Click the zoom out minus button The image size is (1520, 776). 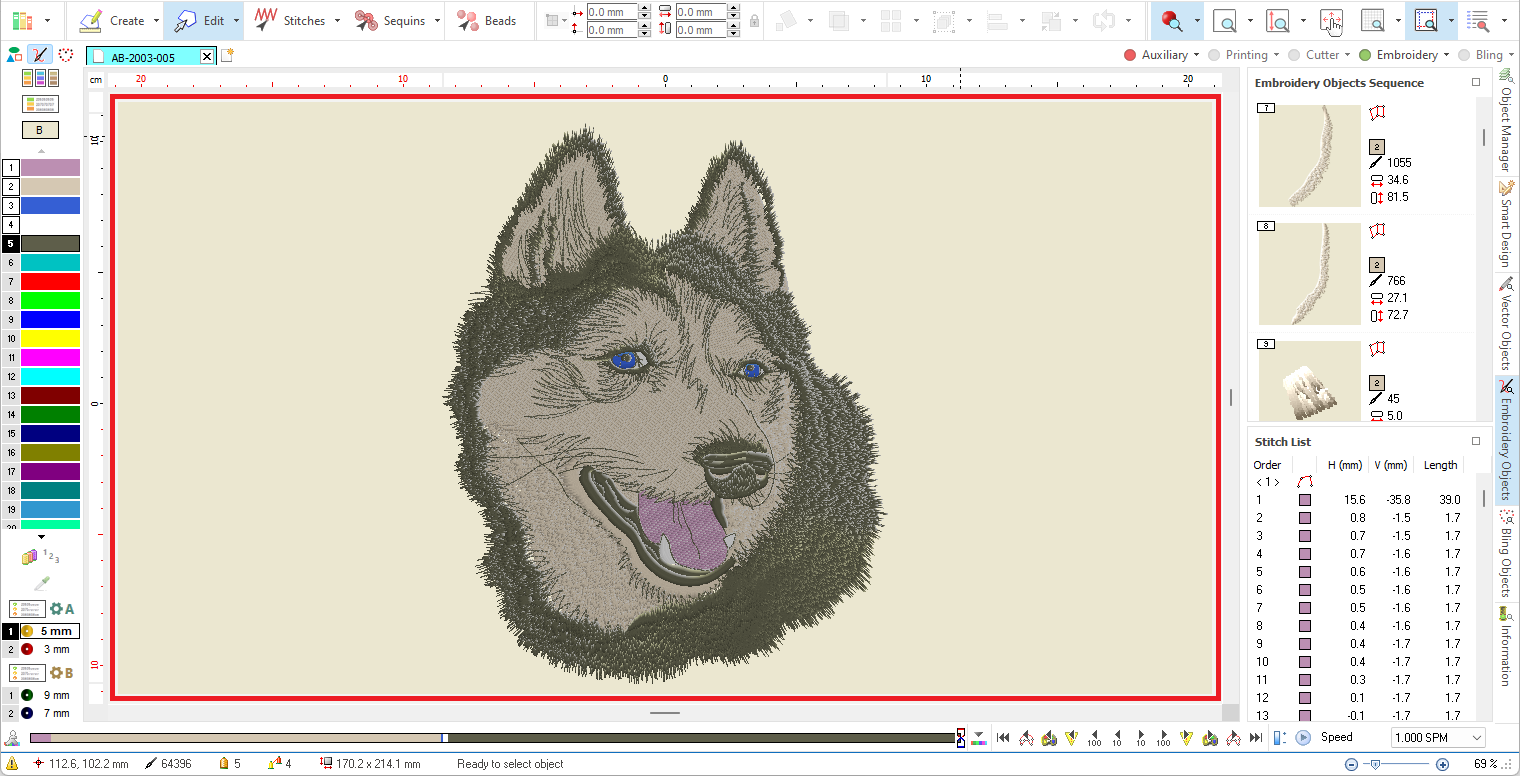1351,764
